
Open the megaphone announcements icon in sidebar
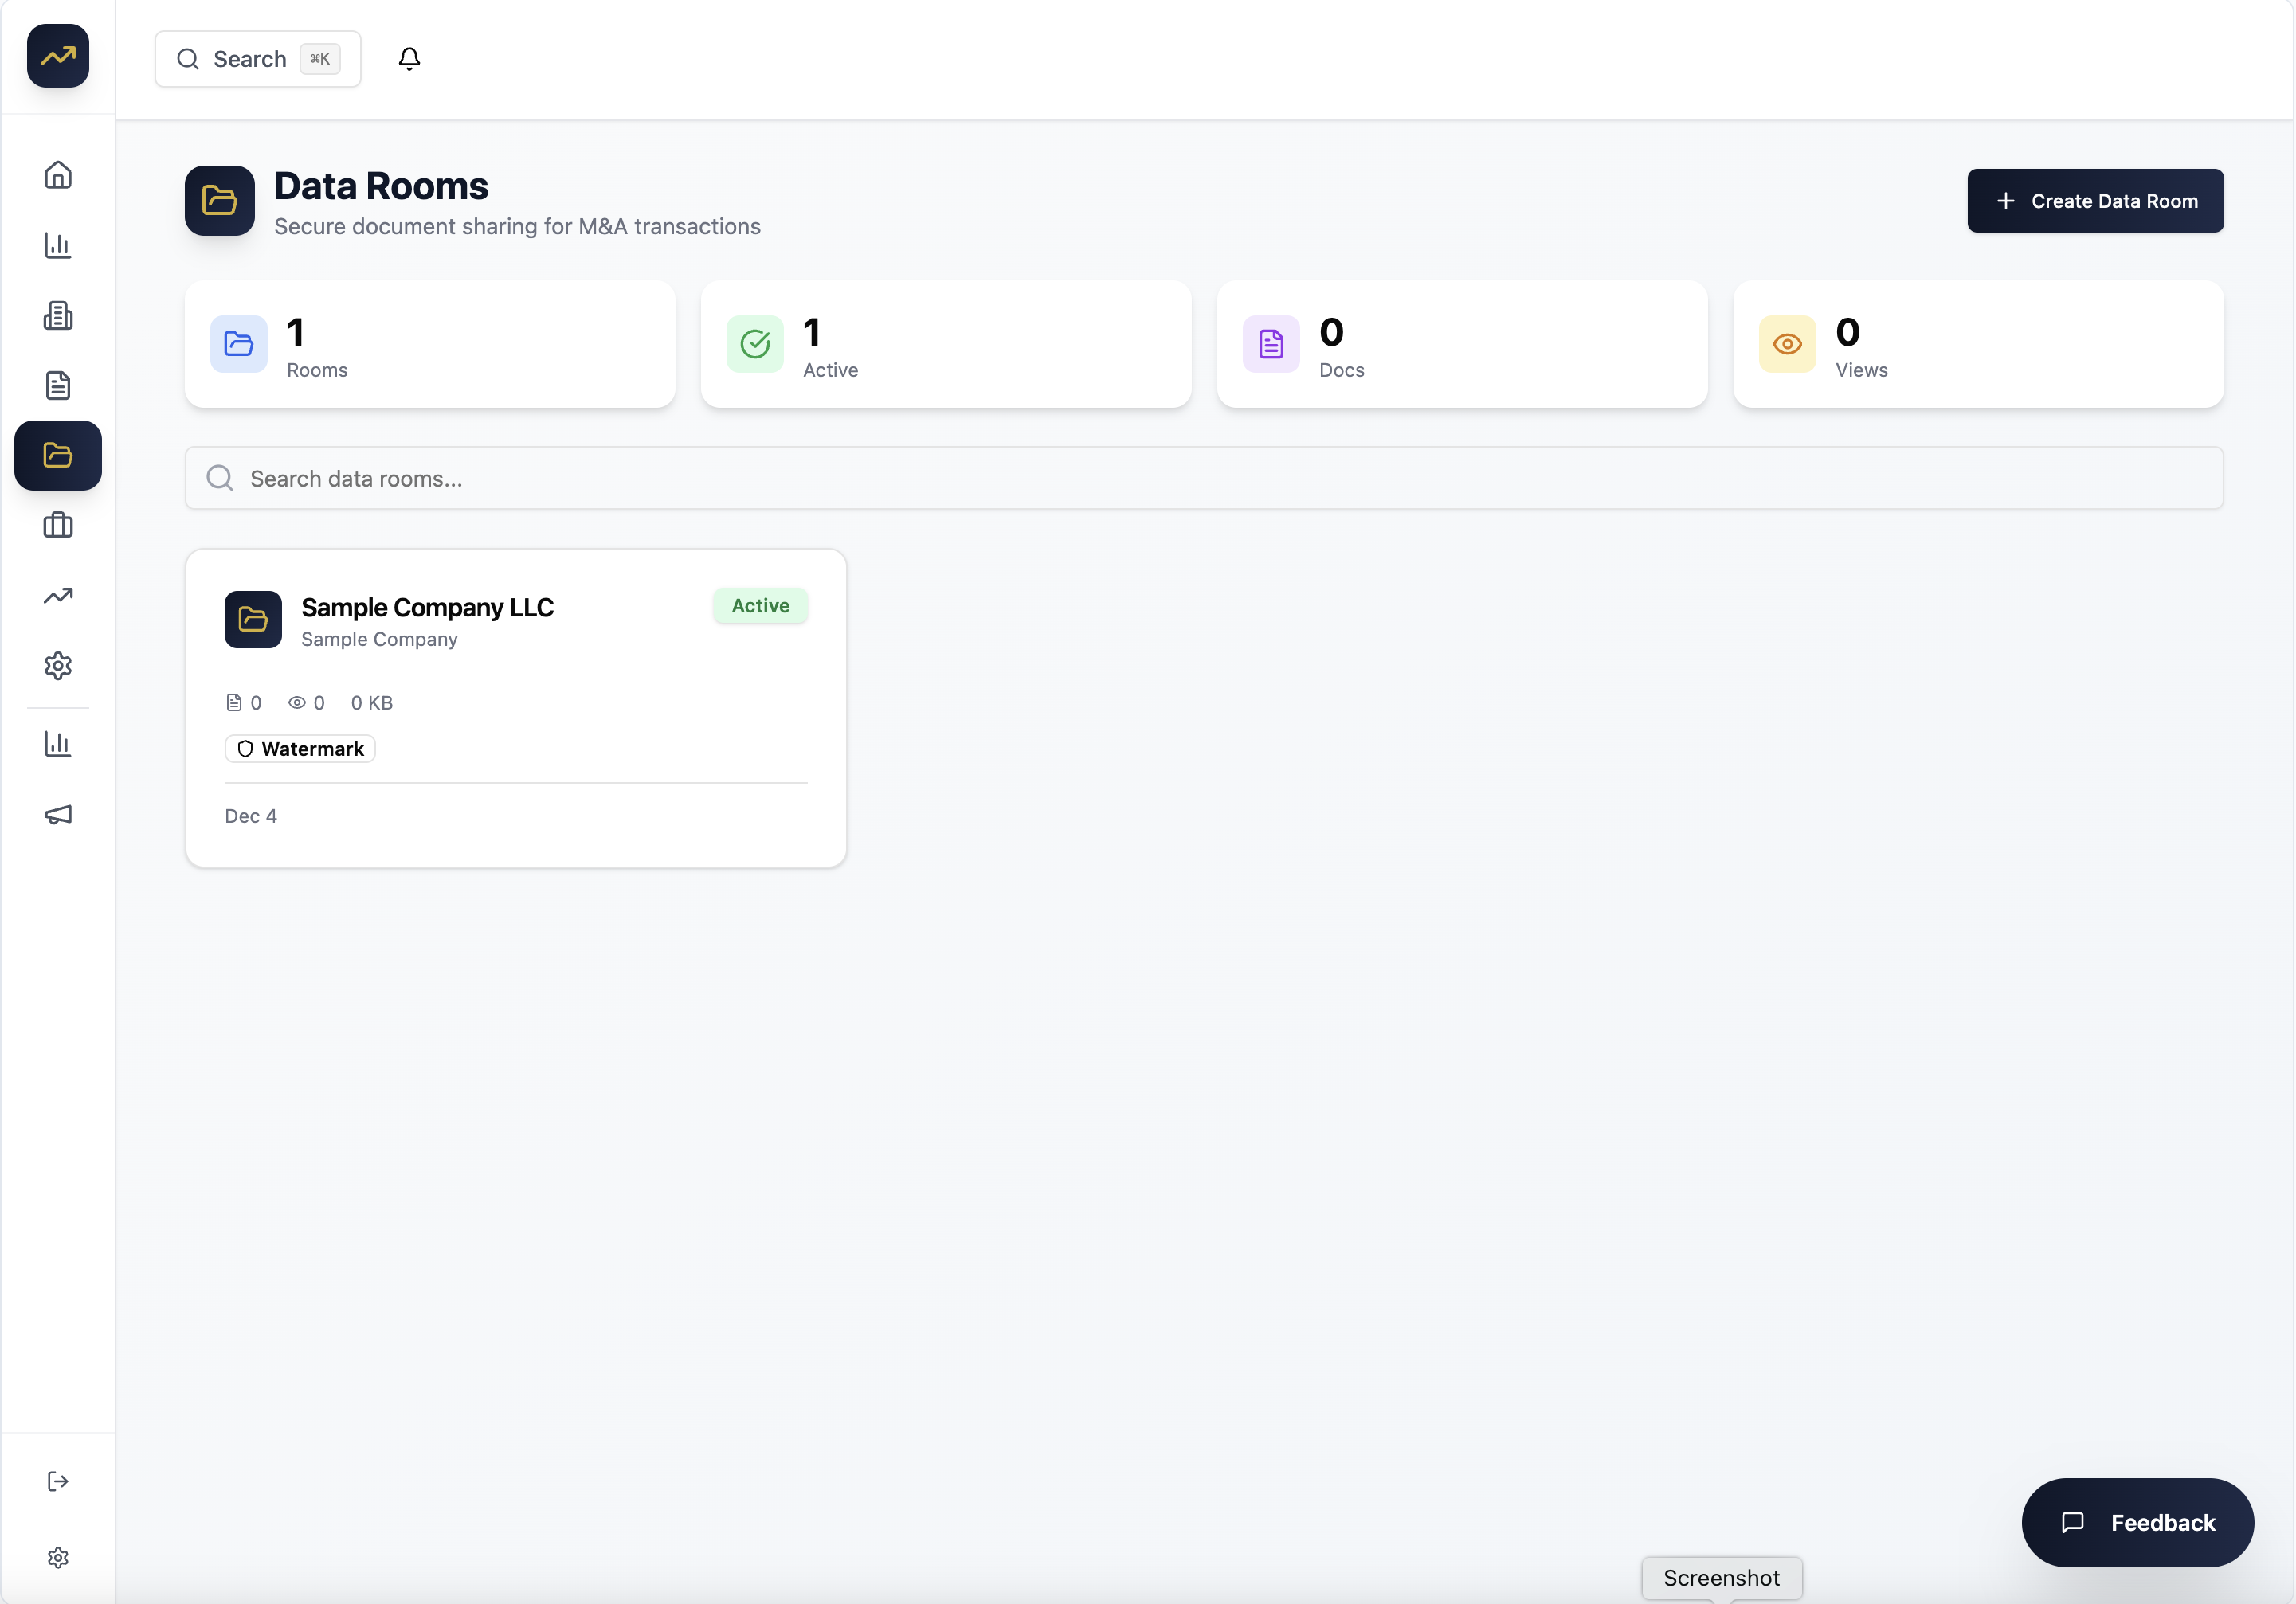(x=57, y=814)
